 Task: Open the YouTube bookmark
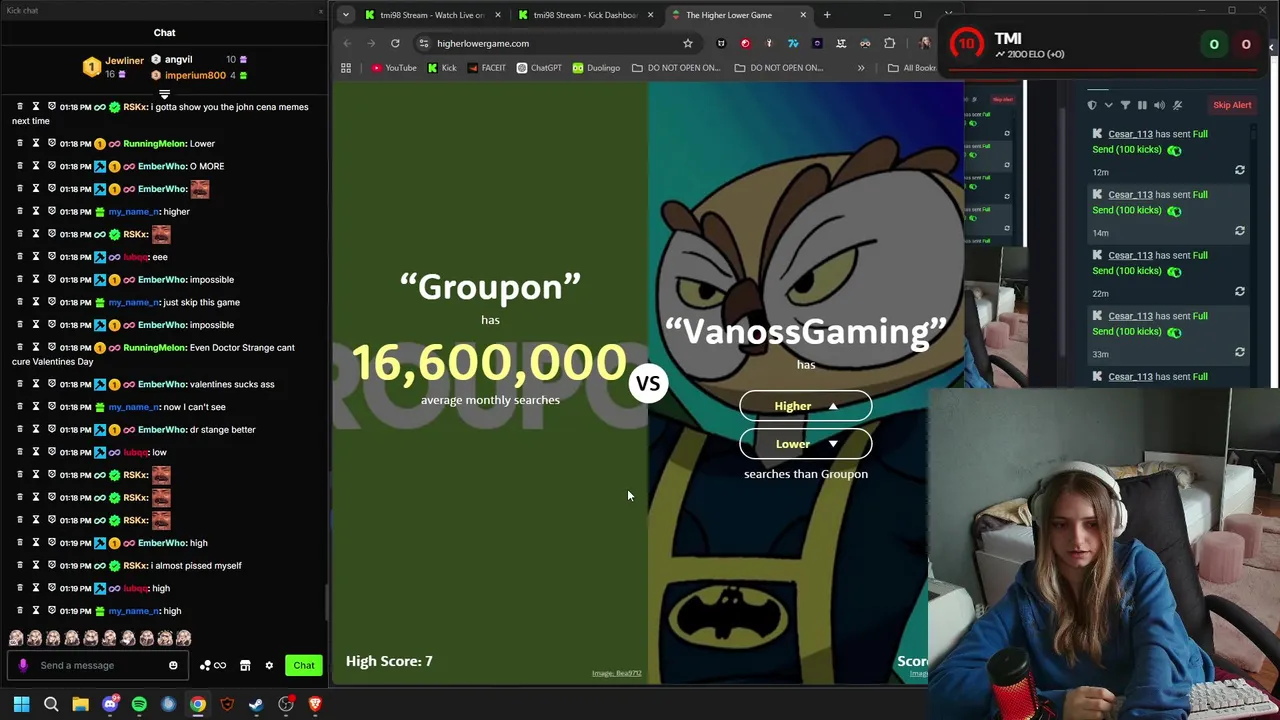(393, 68)
